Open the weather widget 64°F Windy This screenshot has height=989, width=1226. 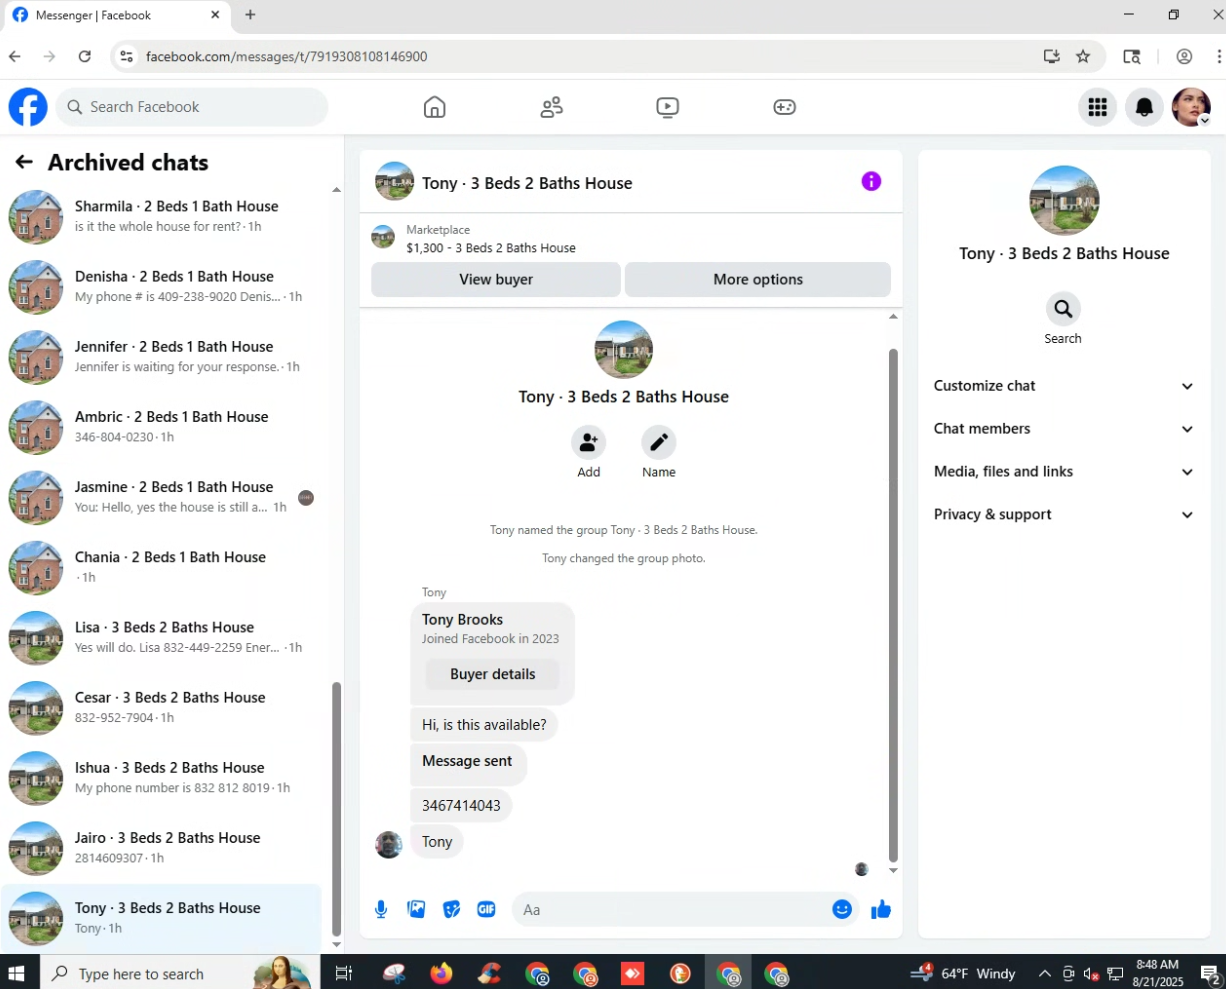[x=964, y=973]
